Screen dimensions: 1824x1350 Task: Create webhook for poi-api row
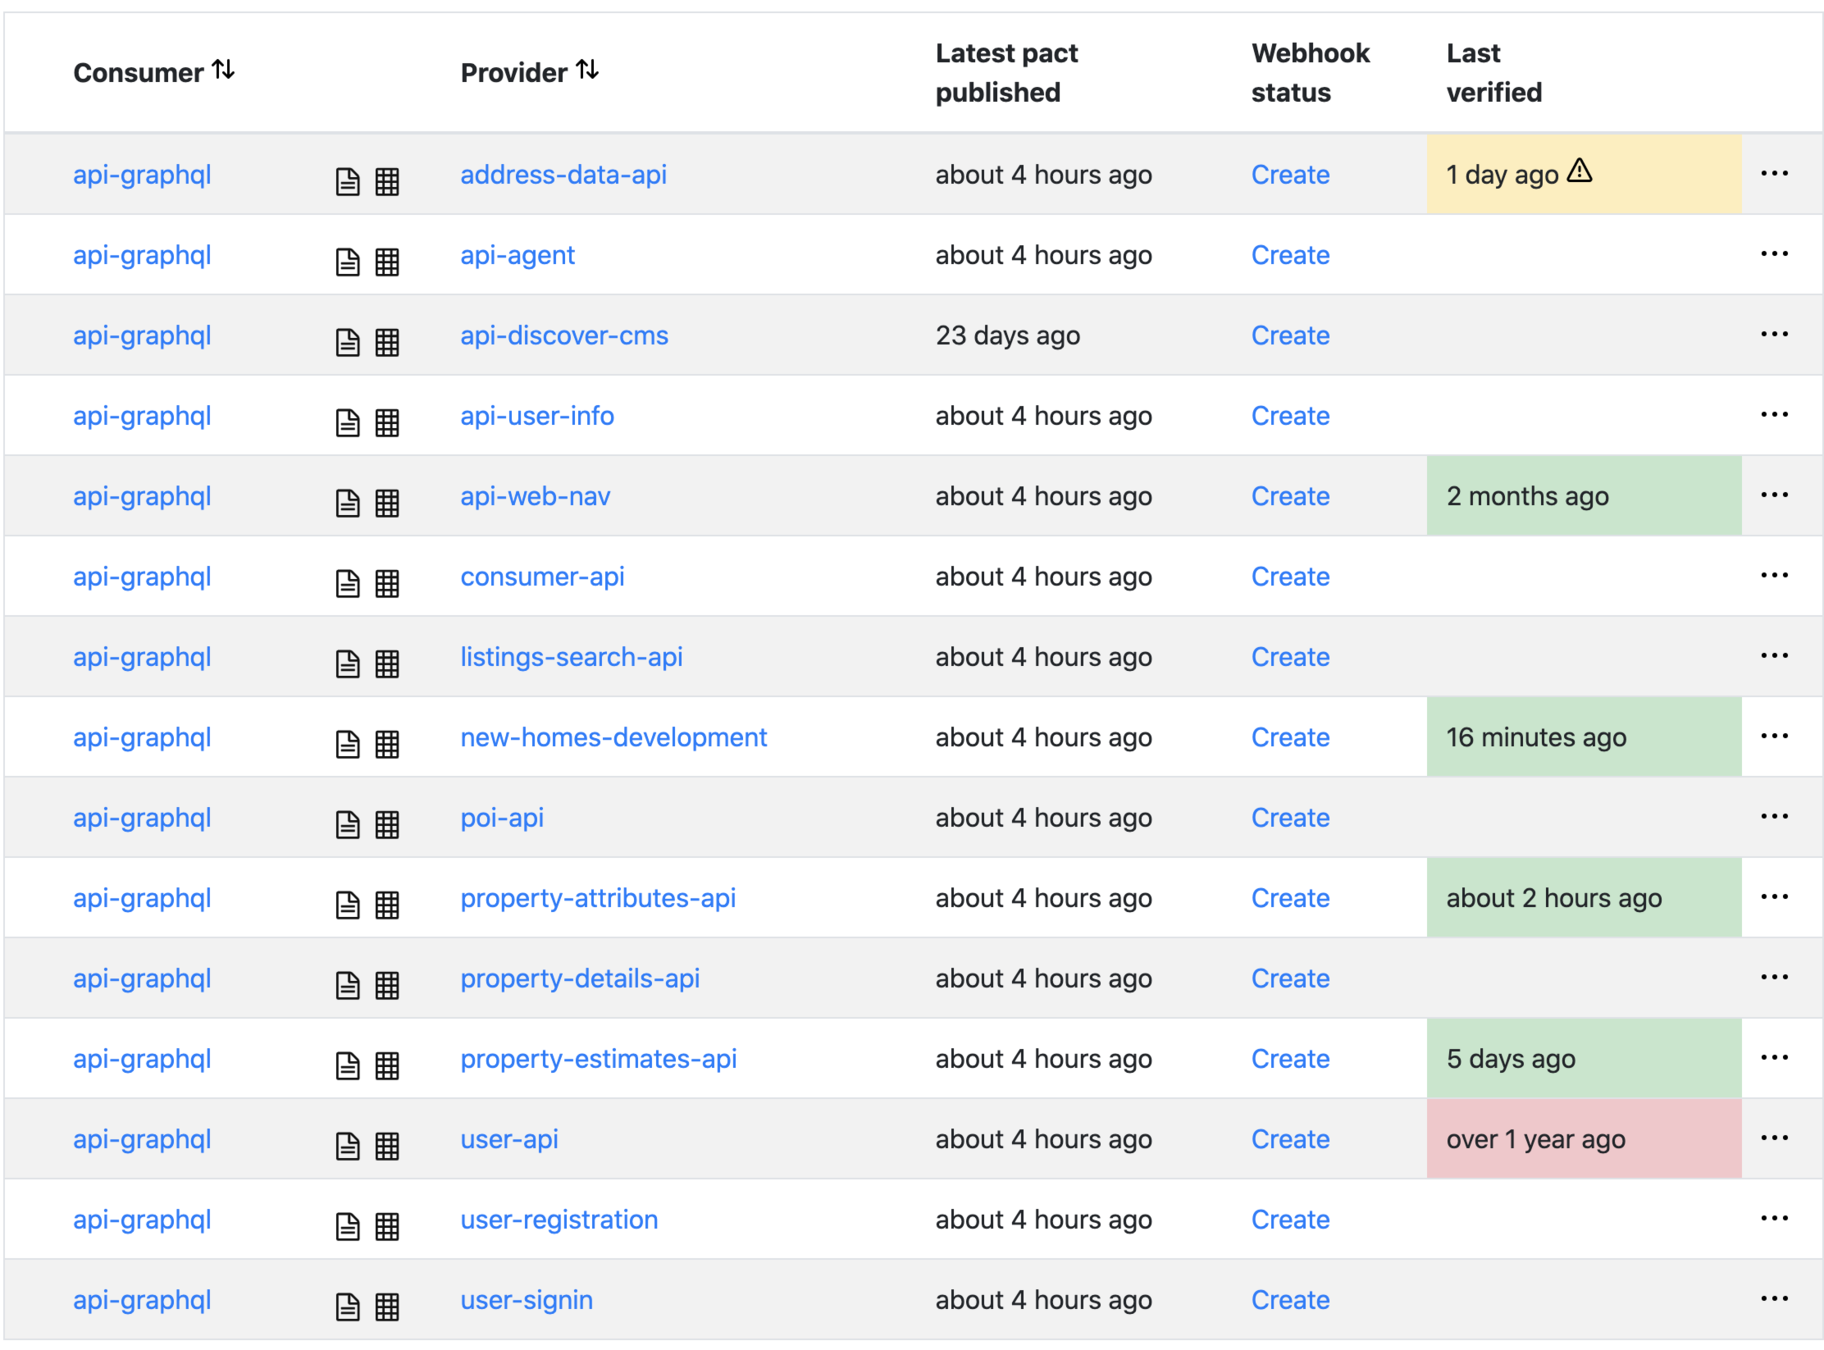pos(1290,818)
